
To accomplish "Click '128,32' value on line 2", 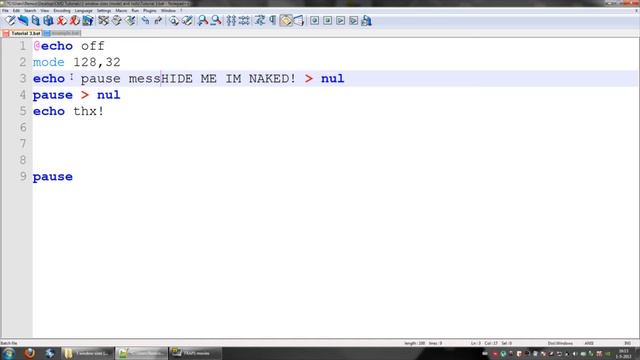I will point(97,62).
